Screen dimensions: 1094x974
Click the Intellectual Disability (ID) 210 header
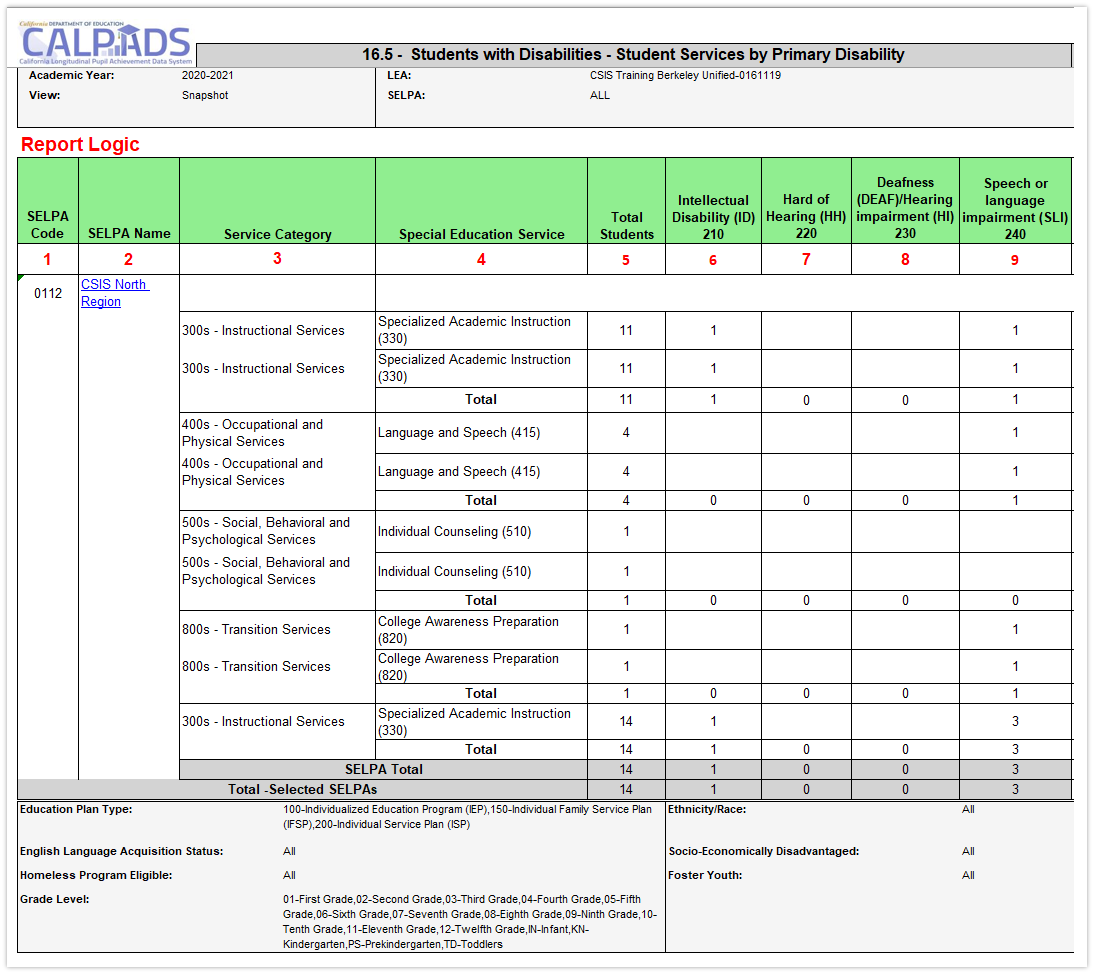713,217
